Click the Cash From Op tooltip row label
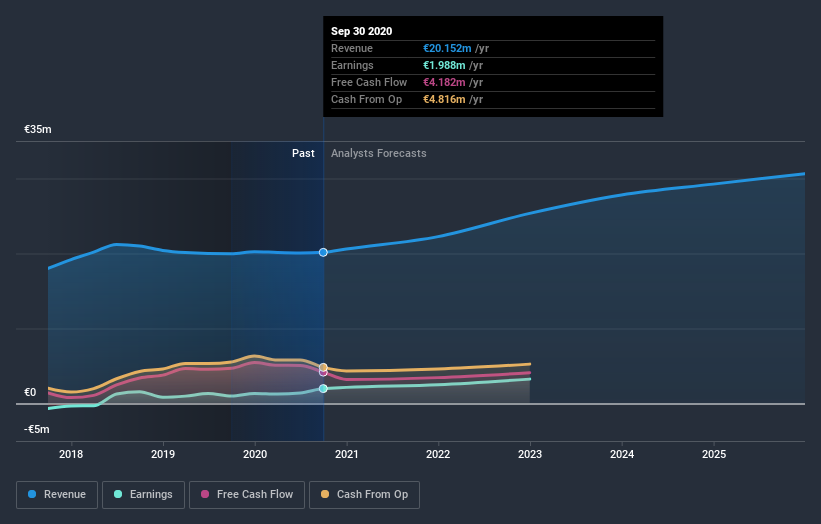 point(367,99)
